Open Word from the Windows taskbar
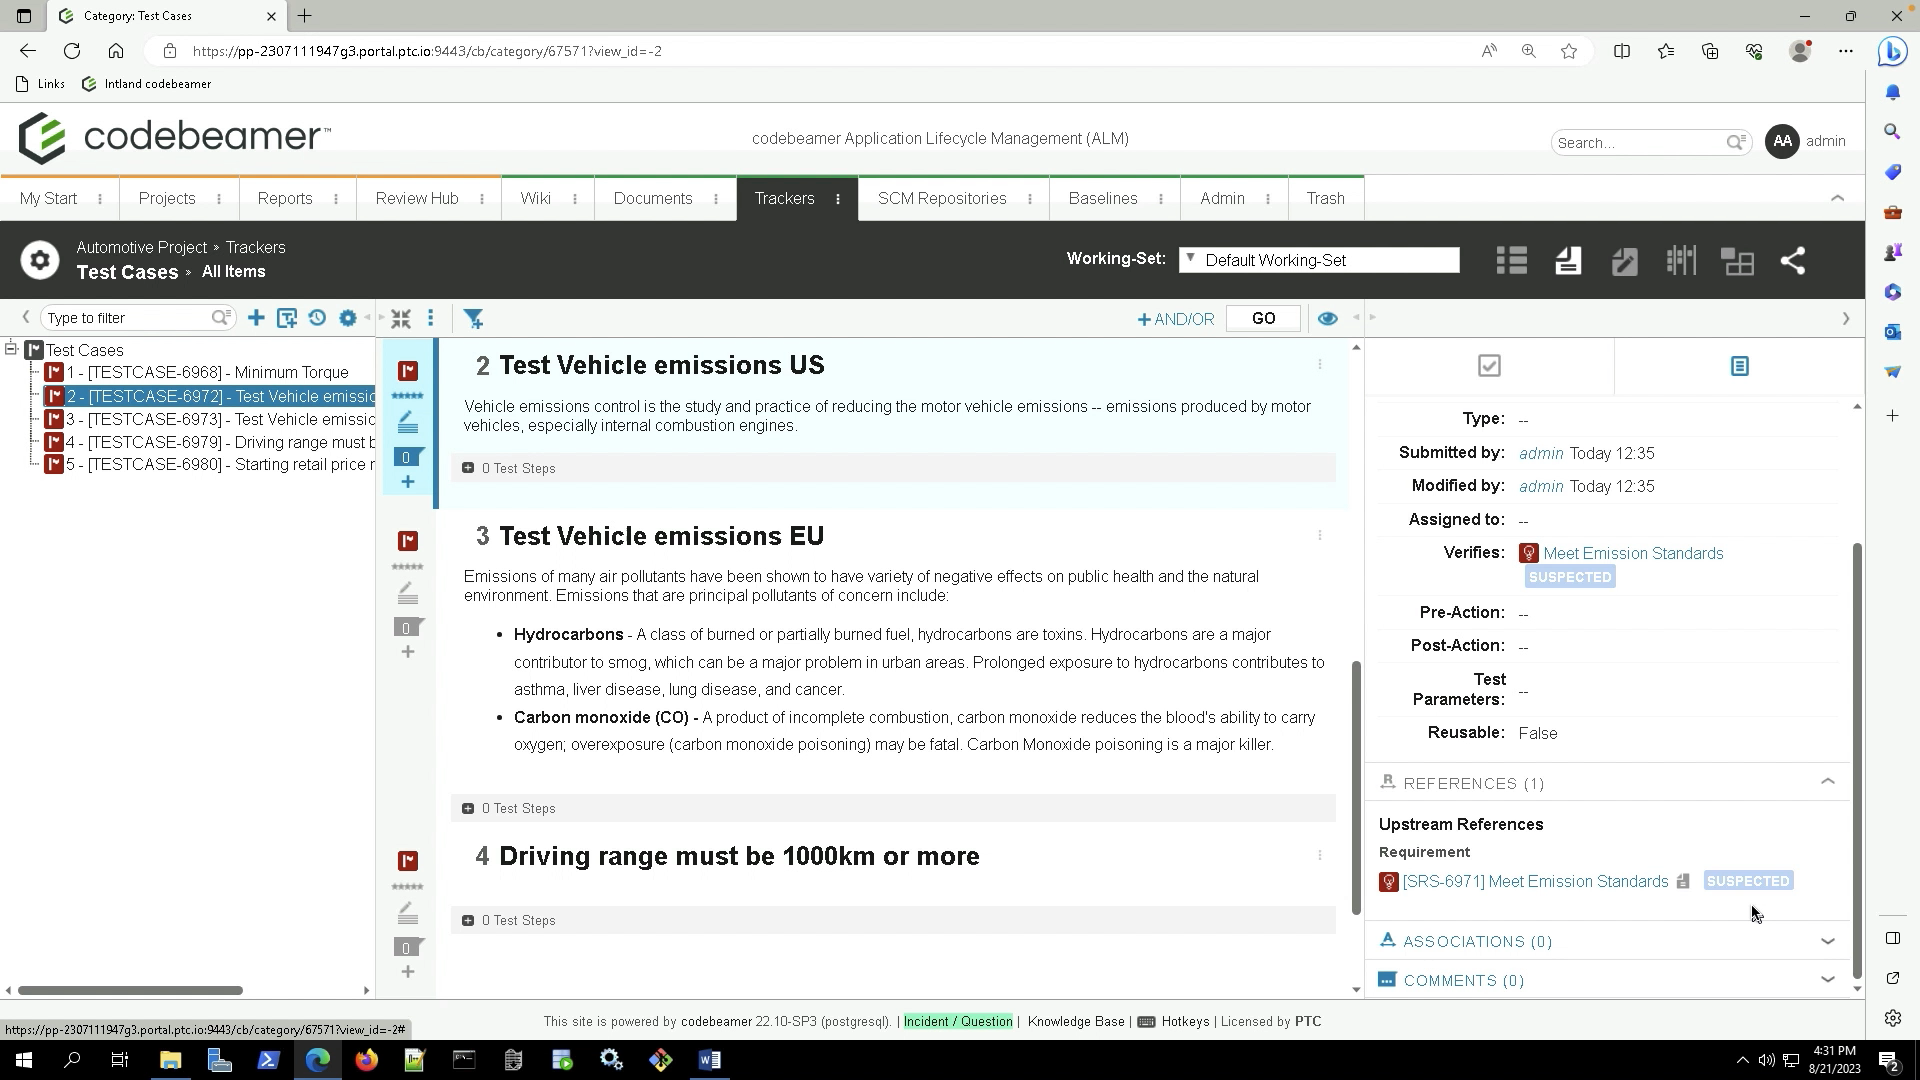 (x=709, y=1060)
